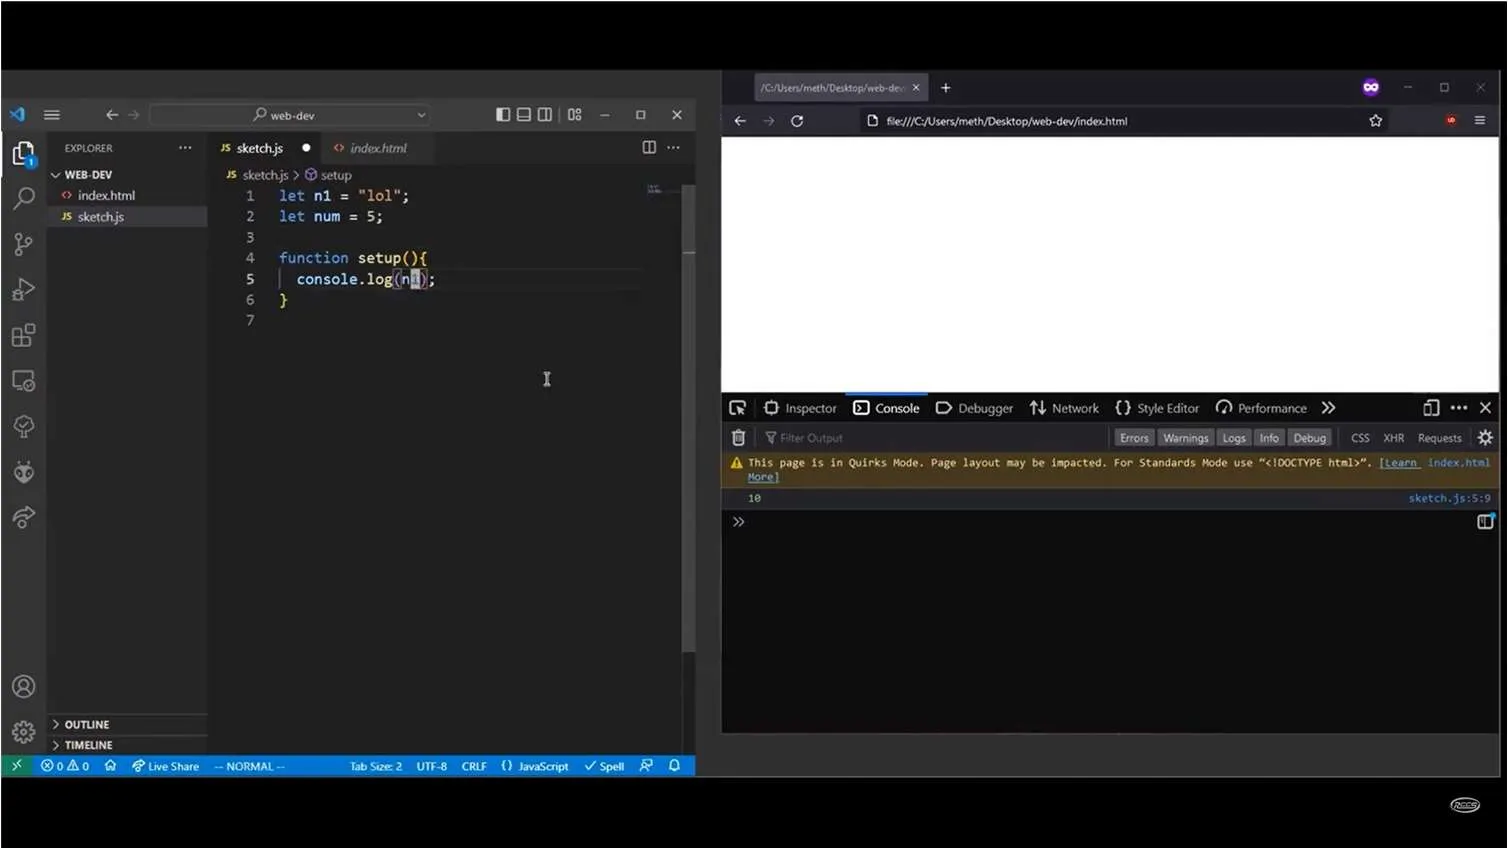1508x849 pixels.
Task: Open sketch.js:5:9 from the console log entry
Action: [1449, 497]
